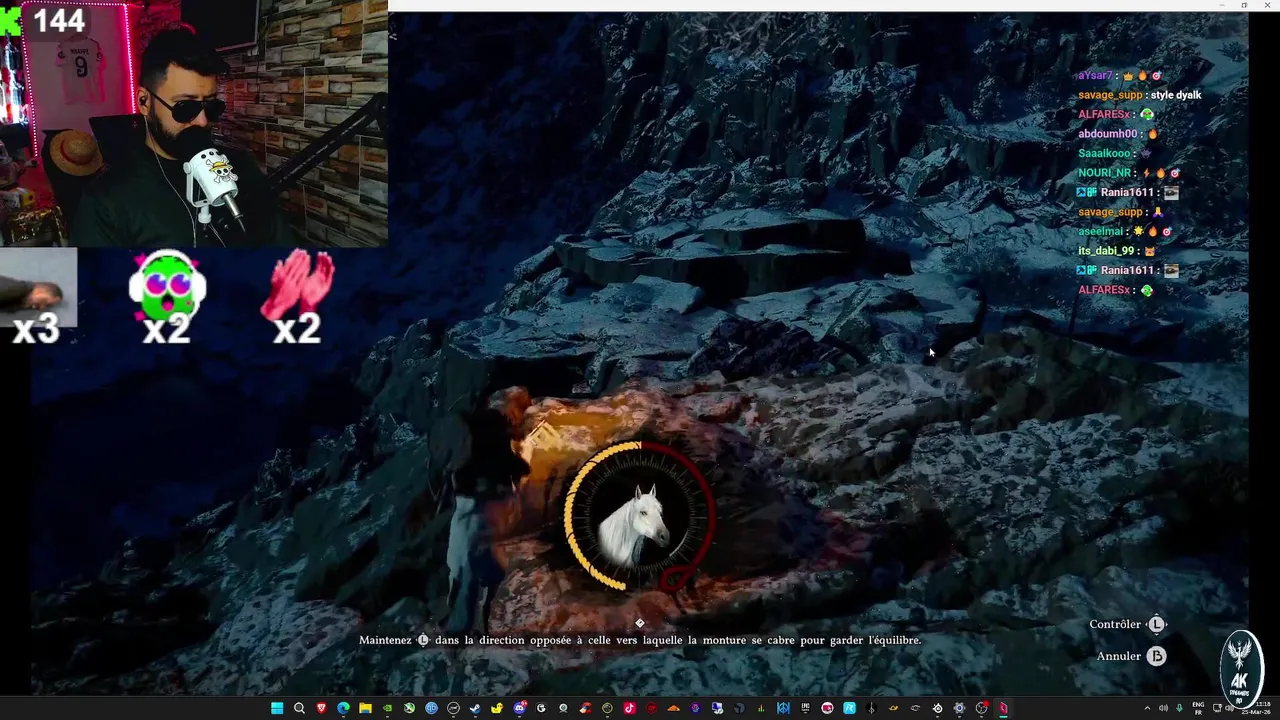Screen dimensions: 1280x720
Task: Click username NOURI_NR in chat
Action: (x=1104, y=173)
